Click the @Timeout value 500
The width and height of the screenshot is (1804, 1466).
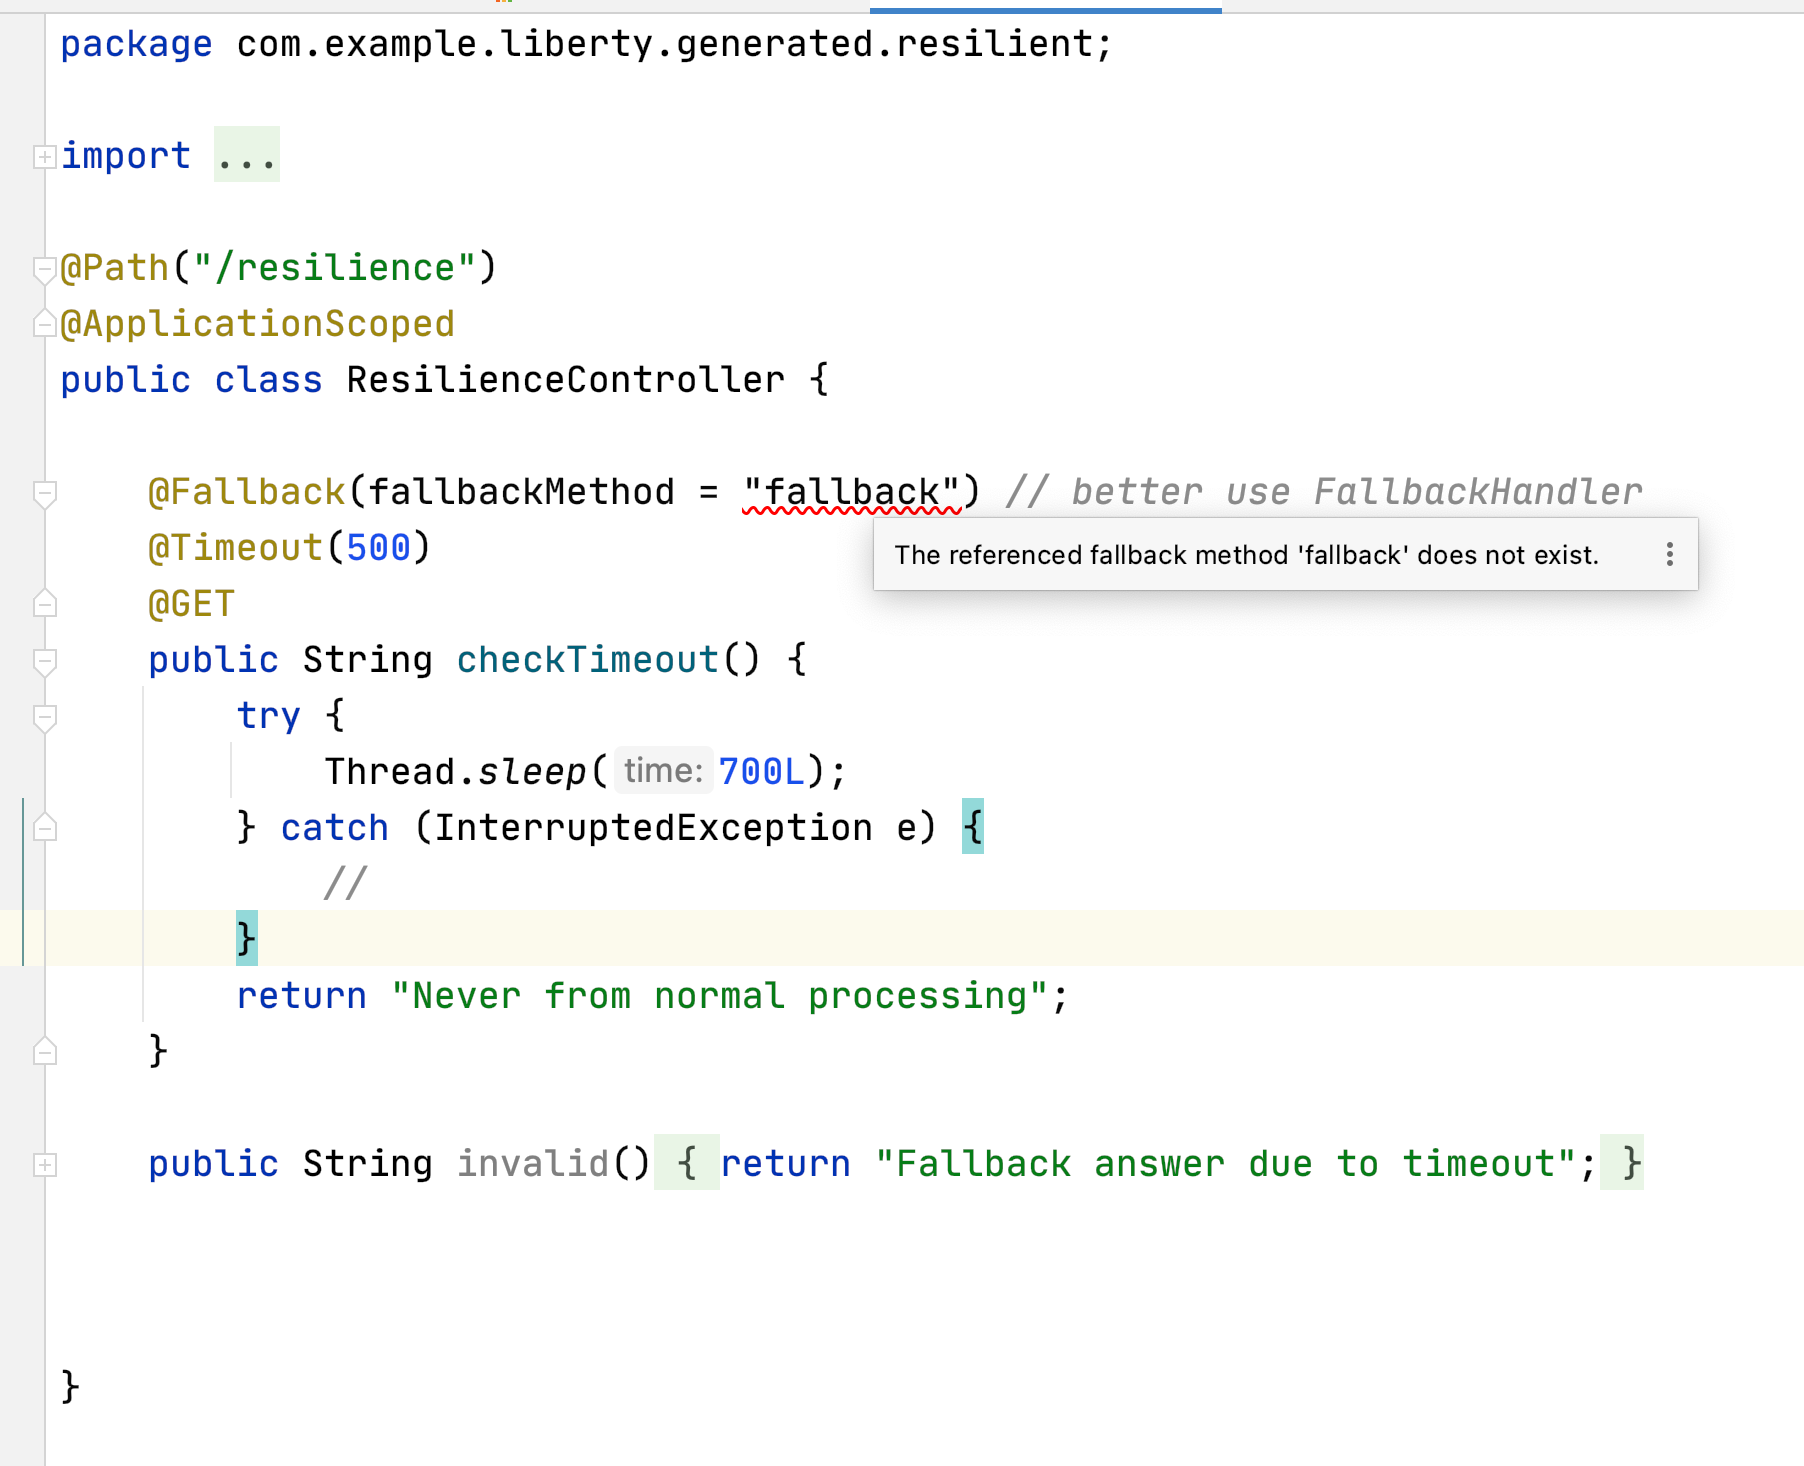point(377,546)
